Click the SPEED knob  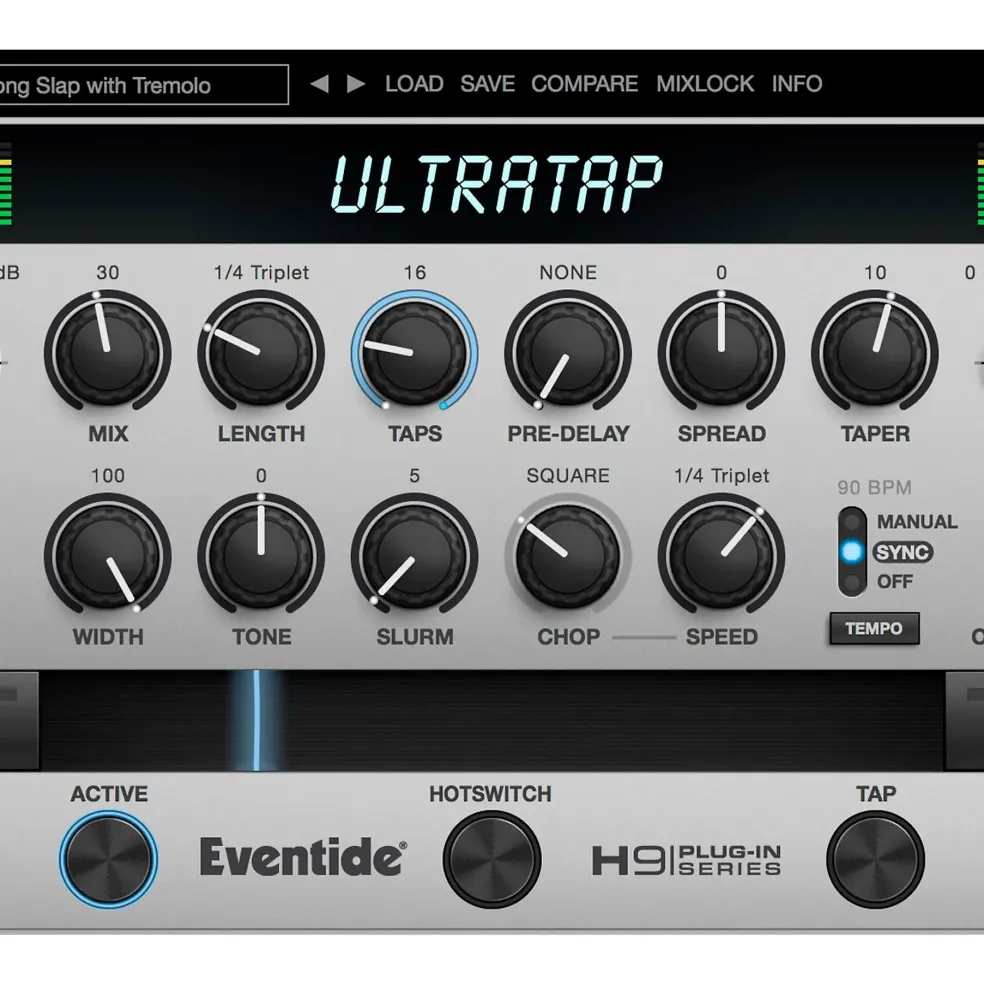[721, 555]
